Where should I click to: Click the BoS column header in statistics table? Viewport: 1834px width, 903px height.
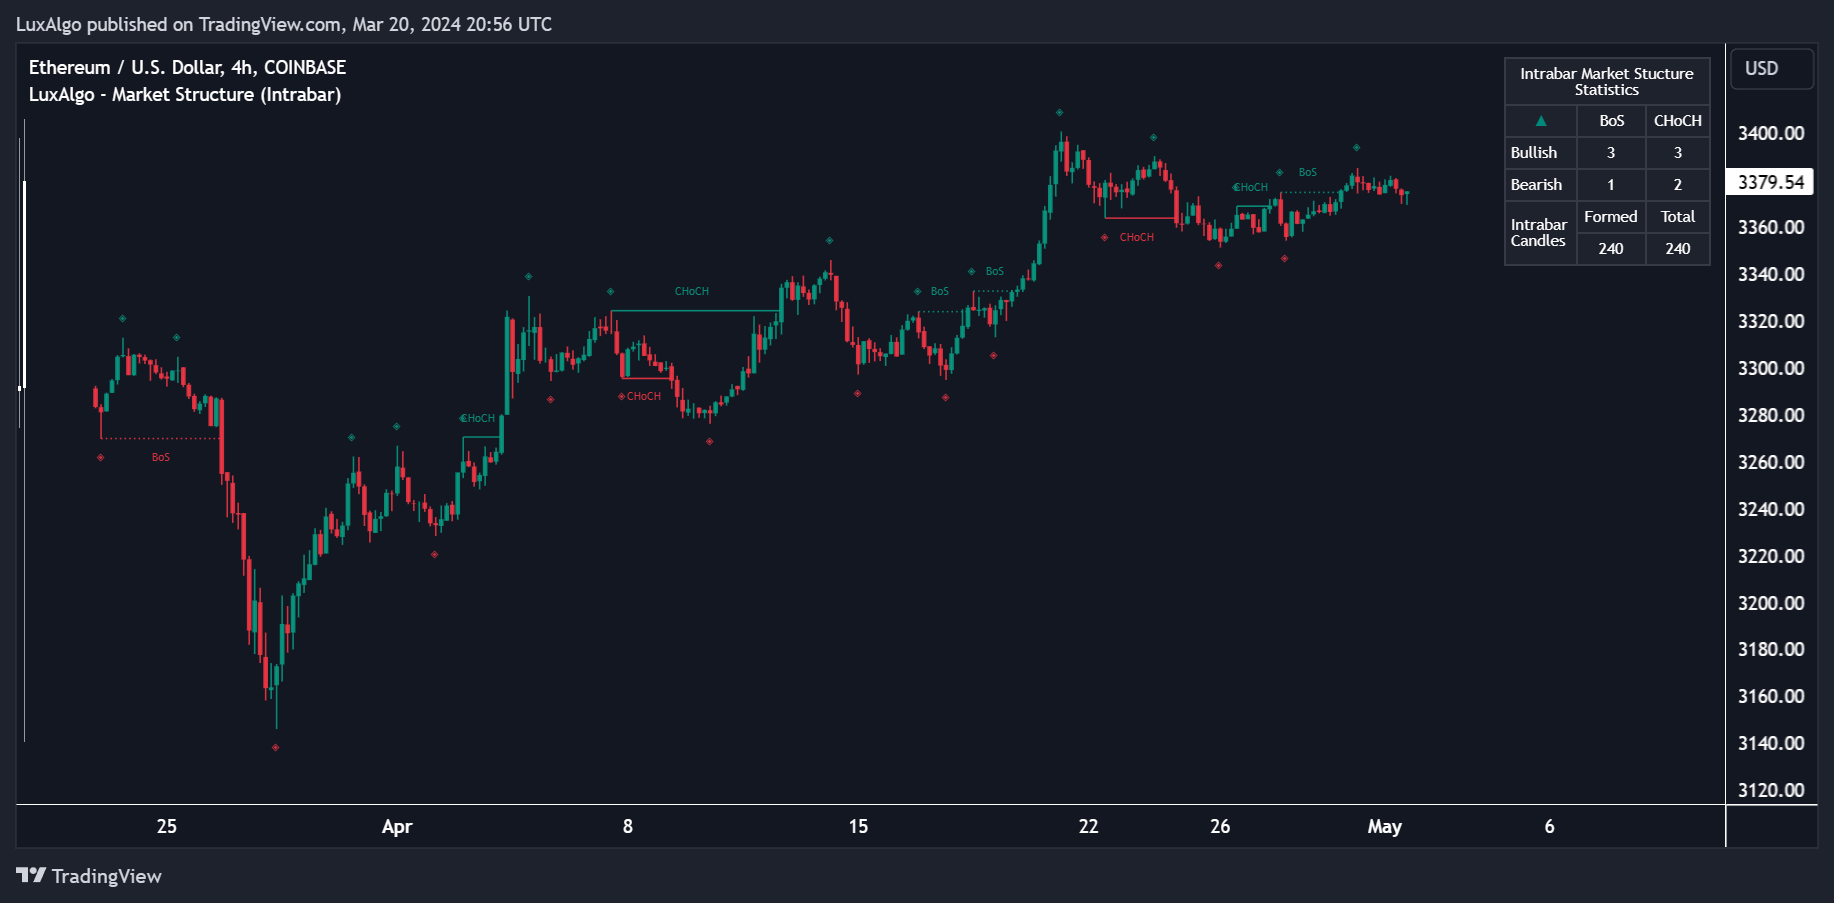pos(1611,121)
